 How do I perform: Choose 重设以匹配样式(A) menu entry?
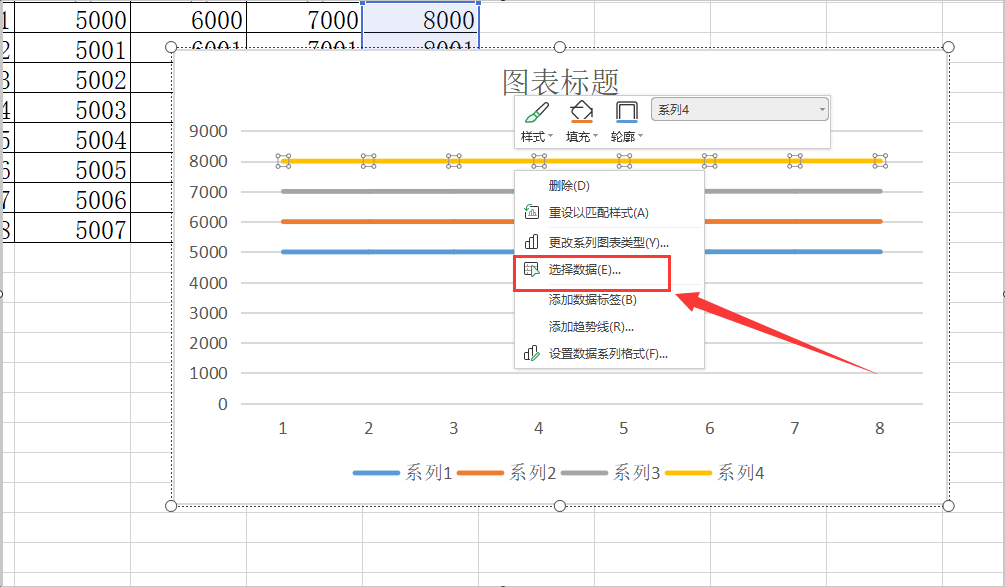click(609, 213)
